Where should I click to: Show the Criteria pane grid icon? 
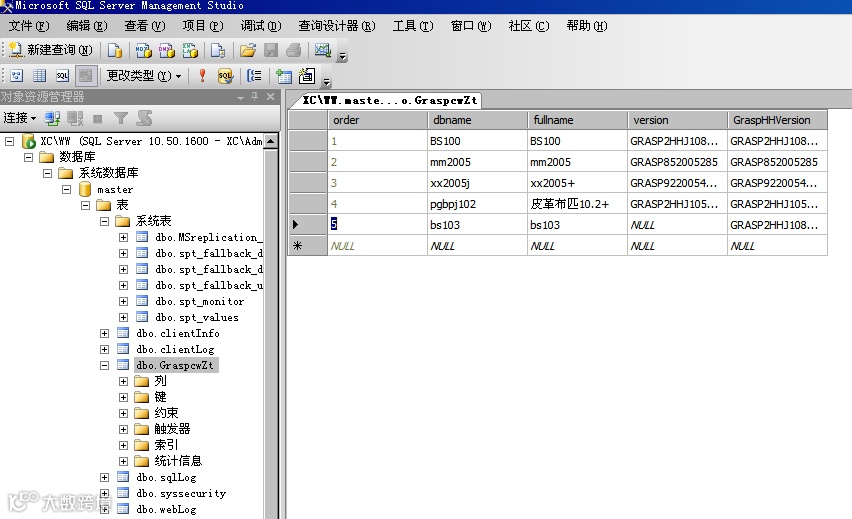pyautogui.click(x=40, y=76)
